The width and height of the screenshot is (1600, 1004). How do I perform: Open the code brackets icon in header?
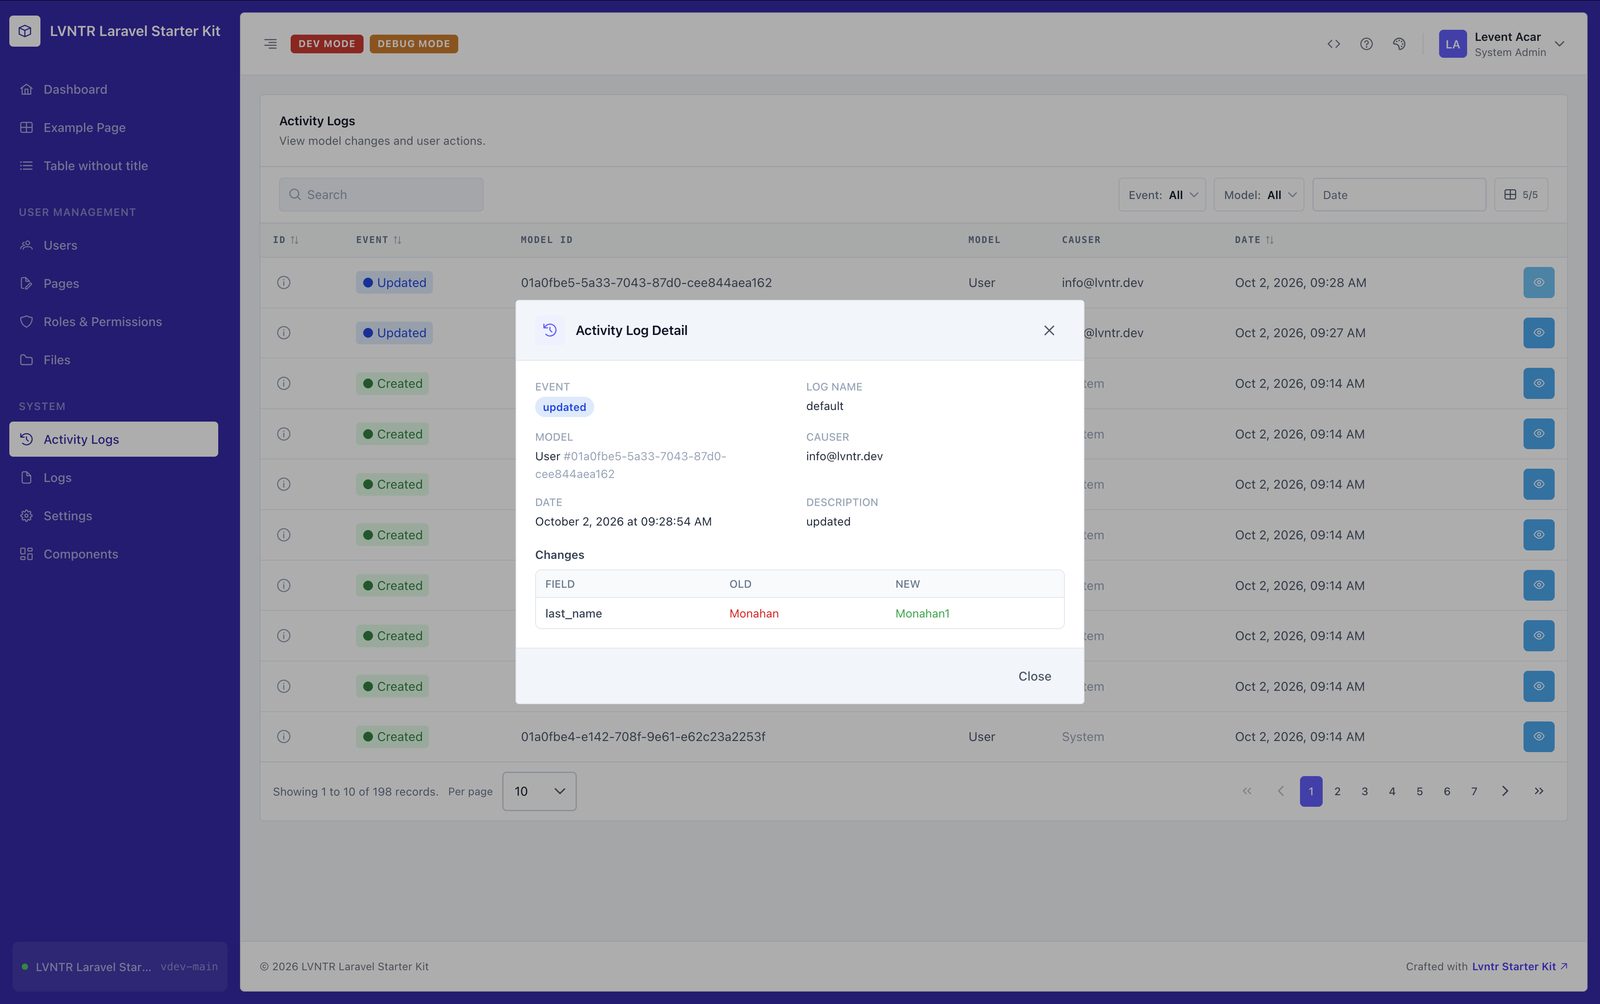pyautogui.click(x=1333, y=44)
